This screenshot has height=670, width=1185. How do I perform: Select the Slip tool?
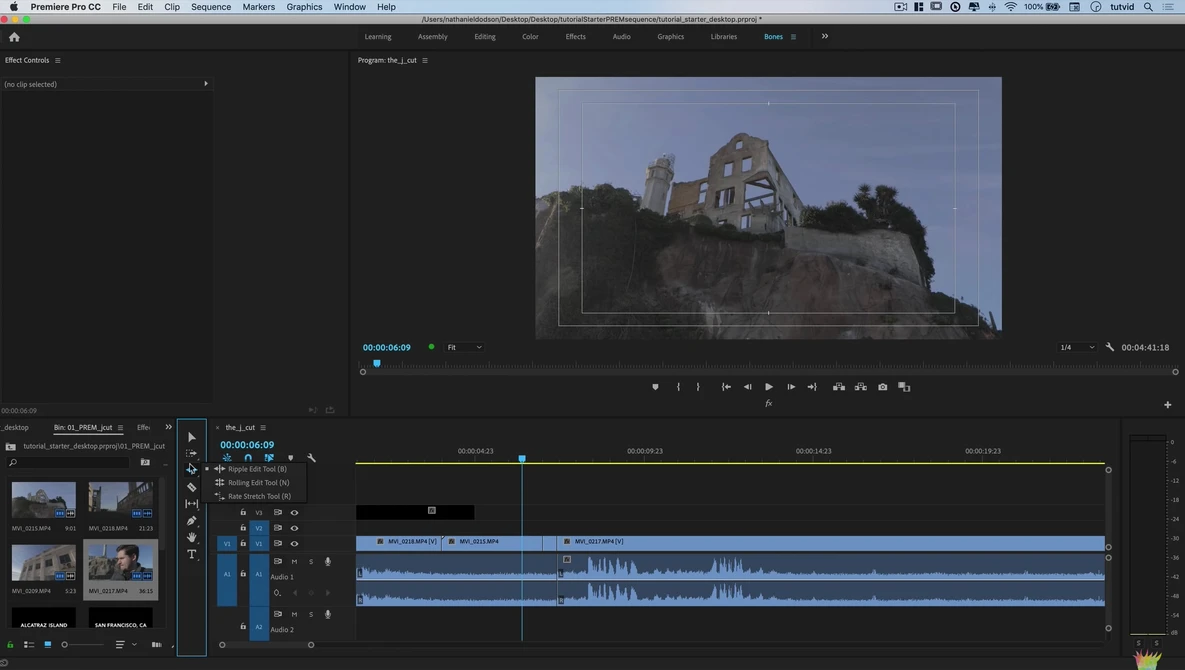point(191,504)
